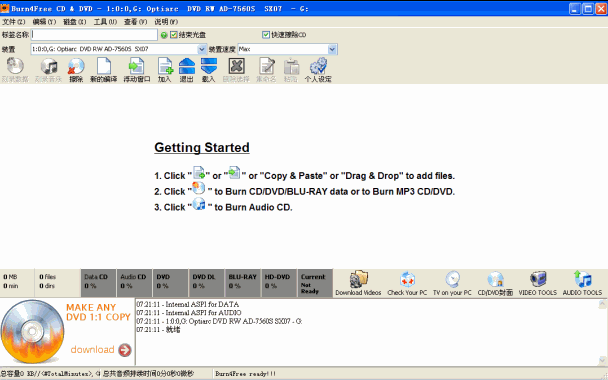
Task: Click the add-file icon in Getting Started step 1
Action: click(199, 173)
